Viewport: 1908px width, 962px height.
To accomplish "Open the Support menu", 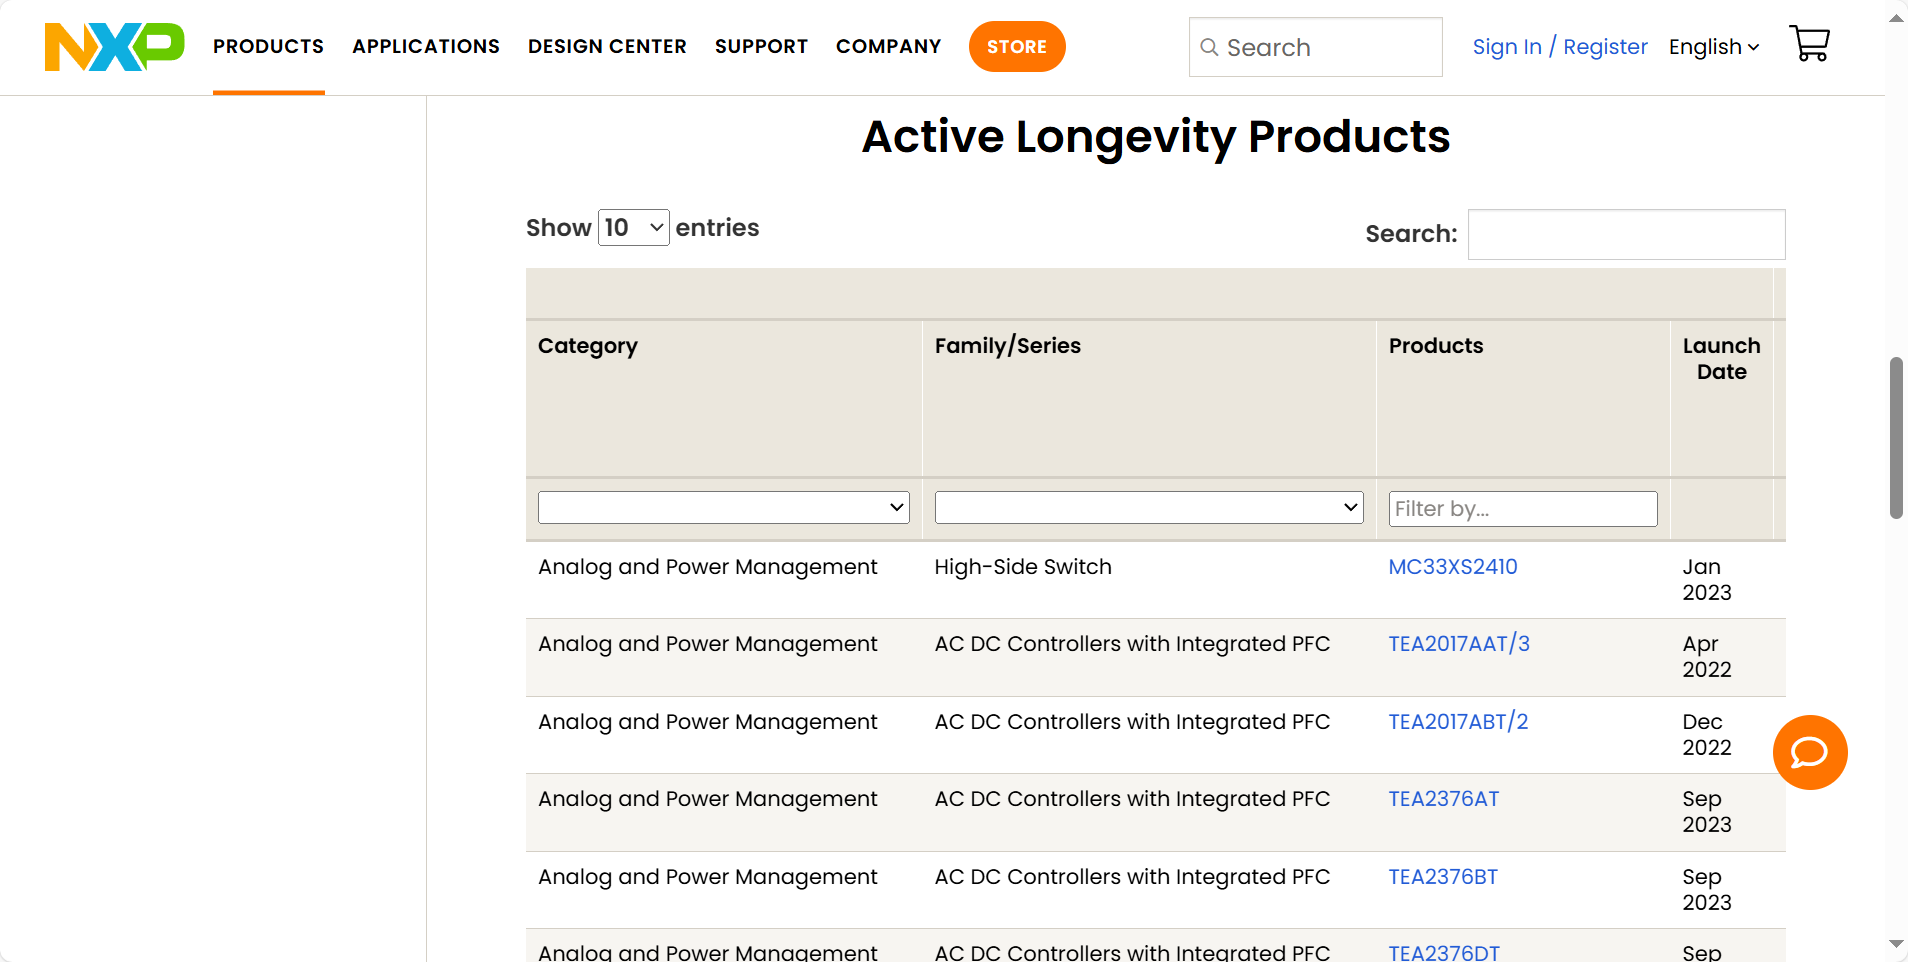I will pos(761,47).
